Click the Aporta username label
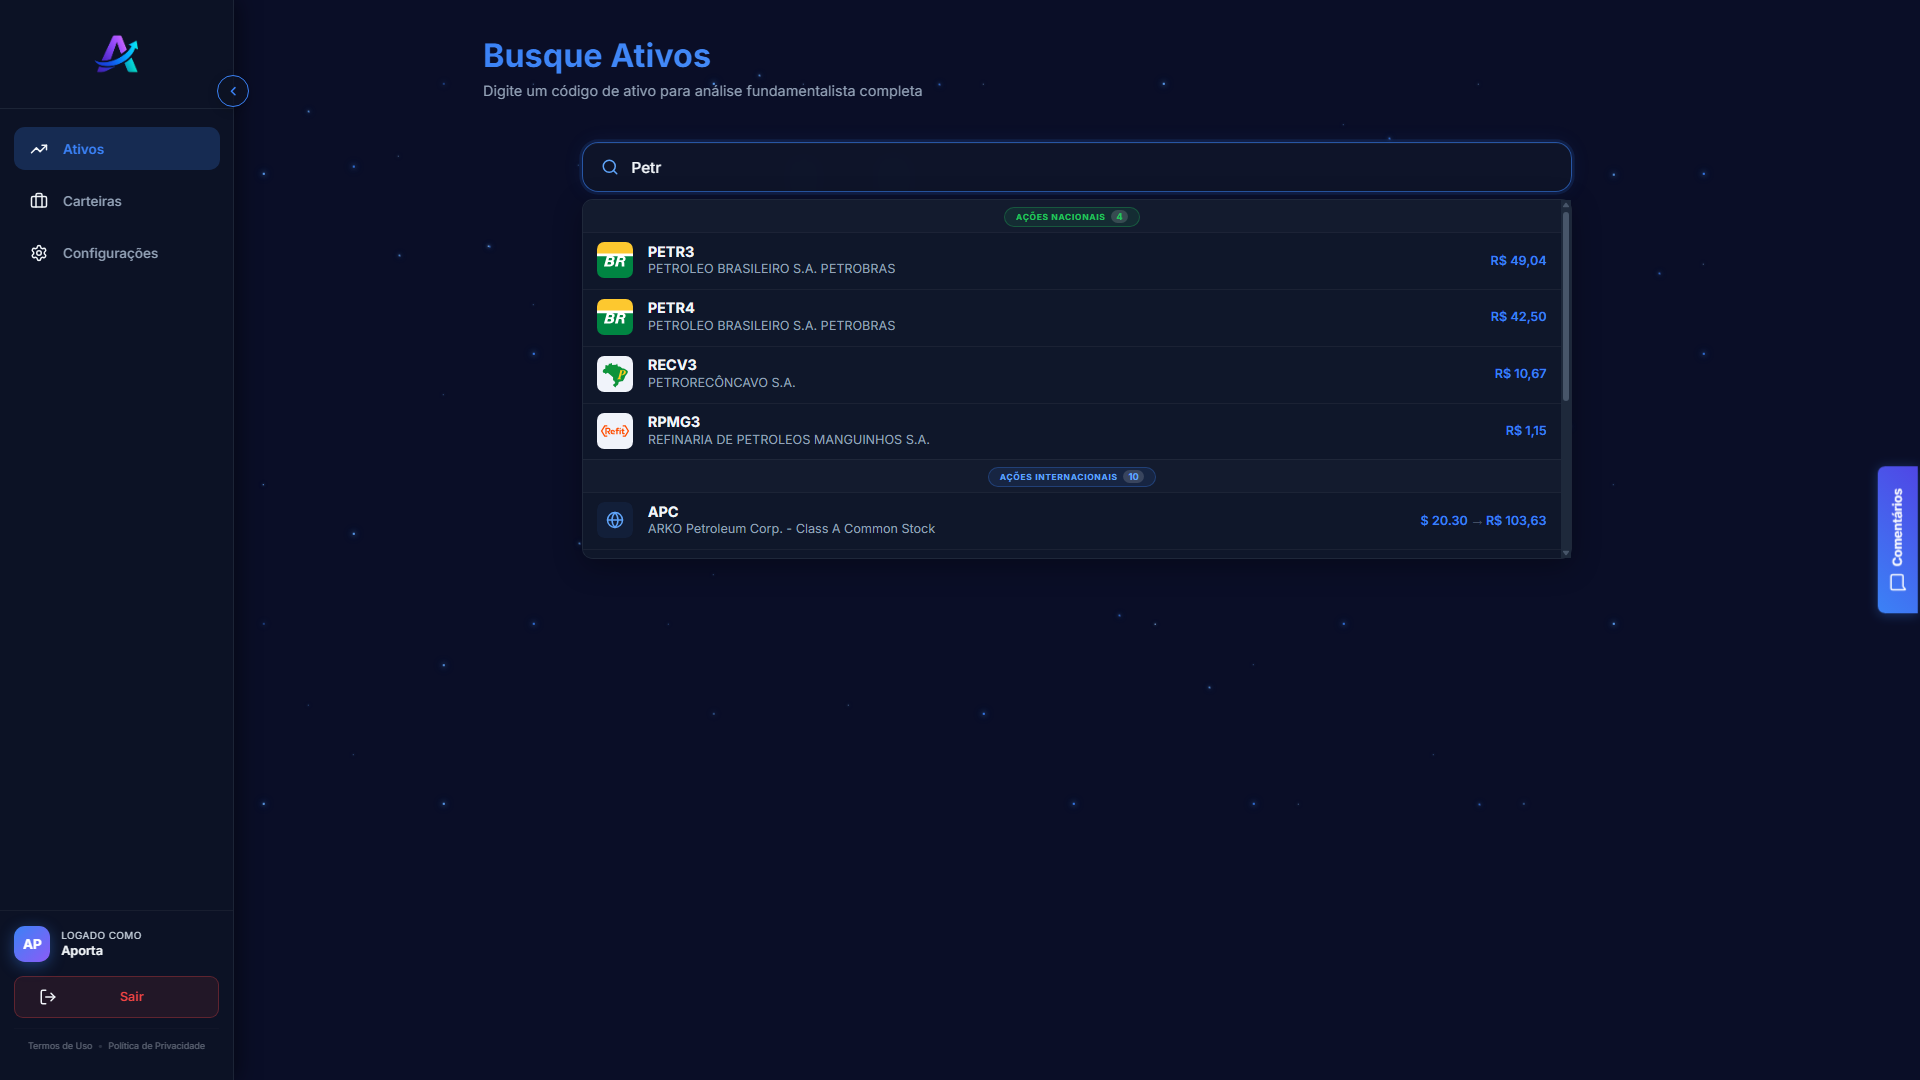 click(x=82, y=951)
